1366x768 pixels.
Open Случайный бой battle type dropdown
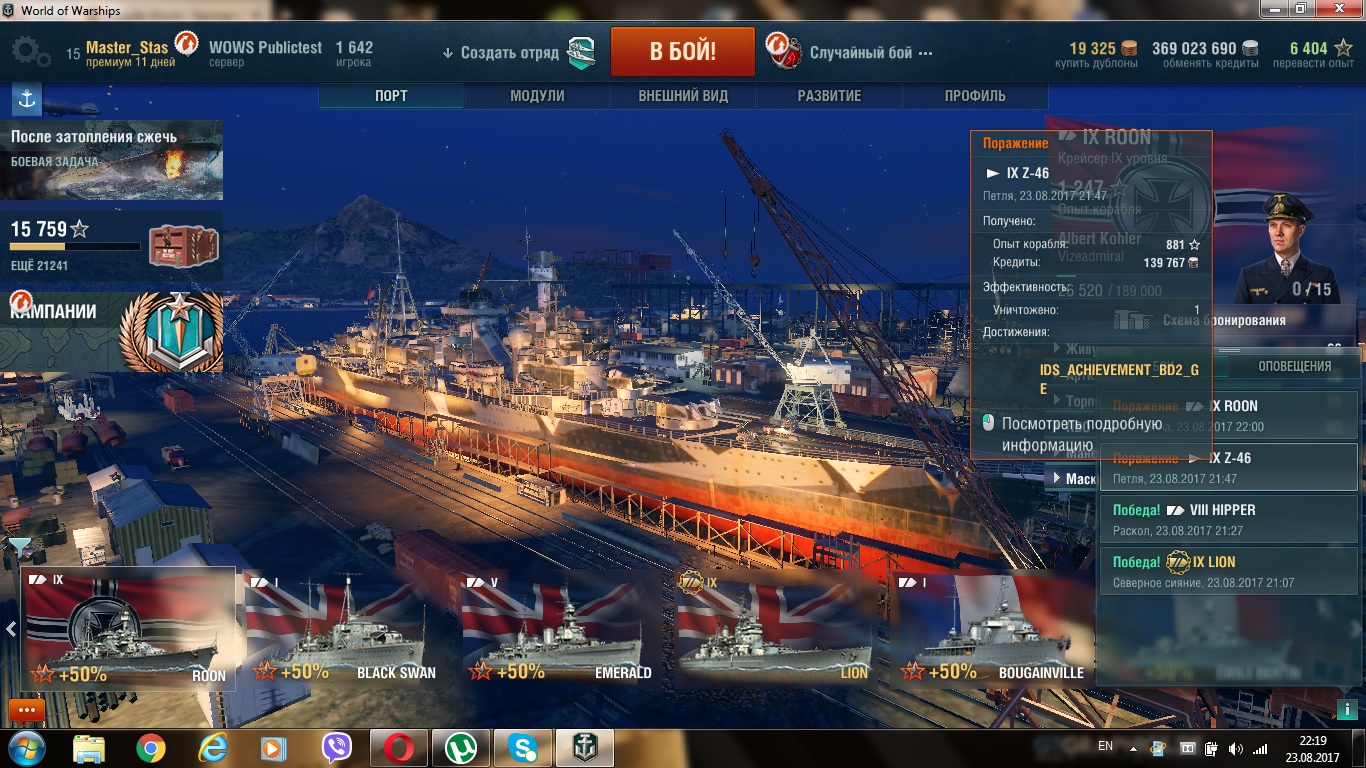point(870,53)
